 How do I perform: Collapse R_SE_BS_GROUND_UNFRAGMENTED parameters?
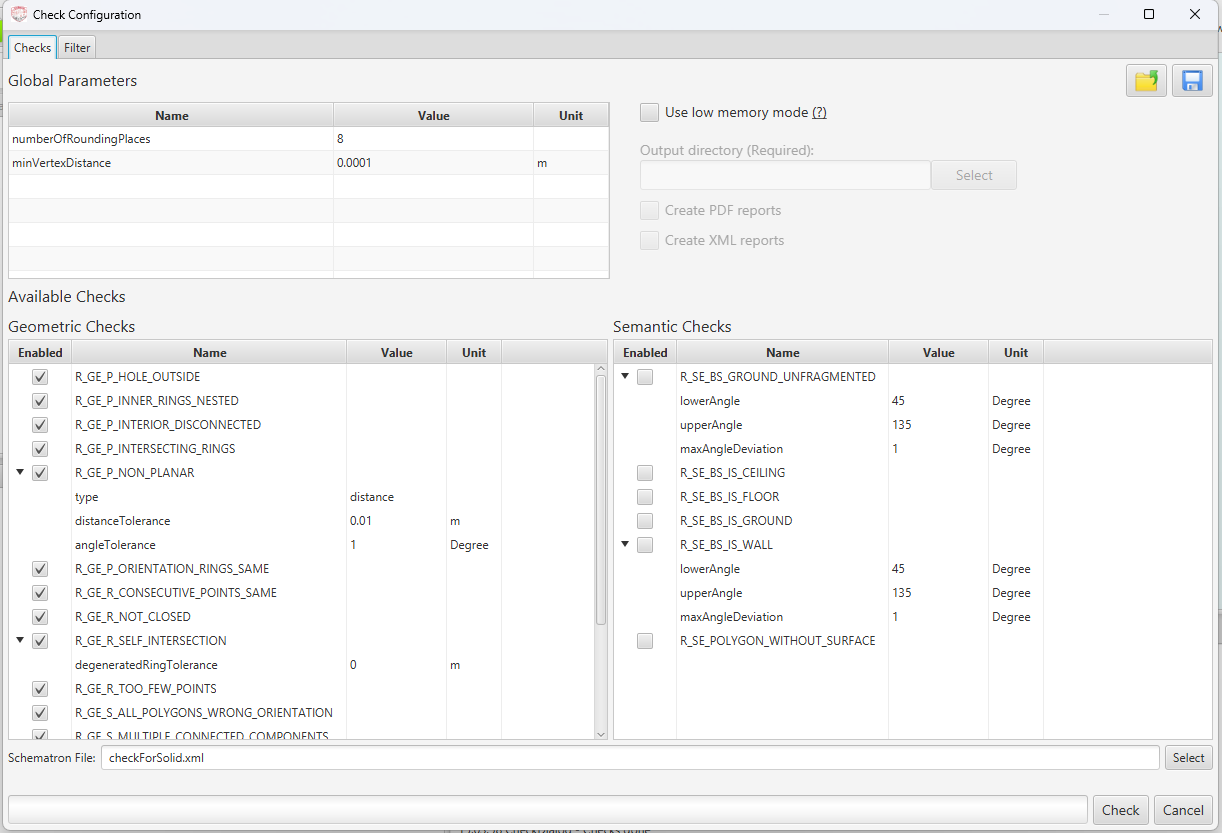(625, 376)
